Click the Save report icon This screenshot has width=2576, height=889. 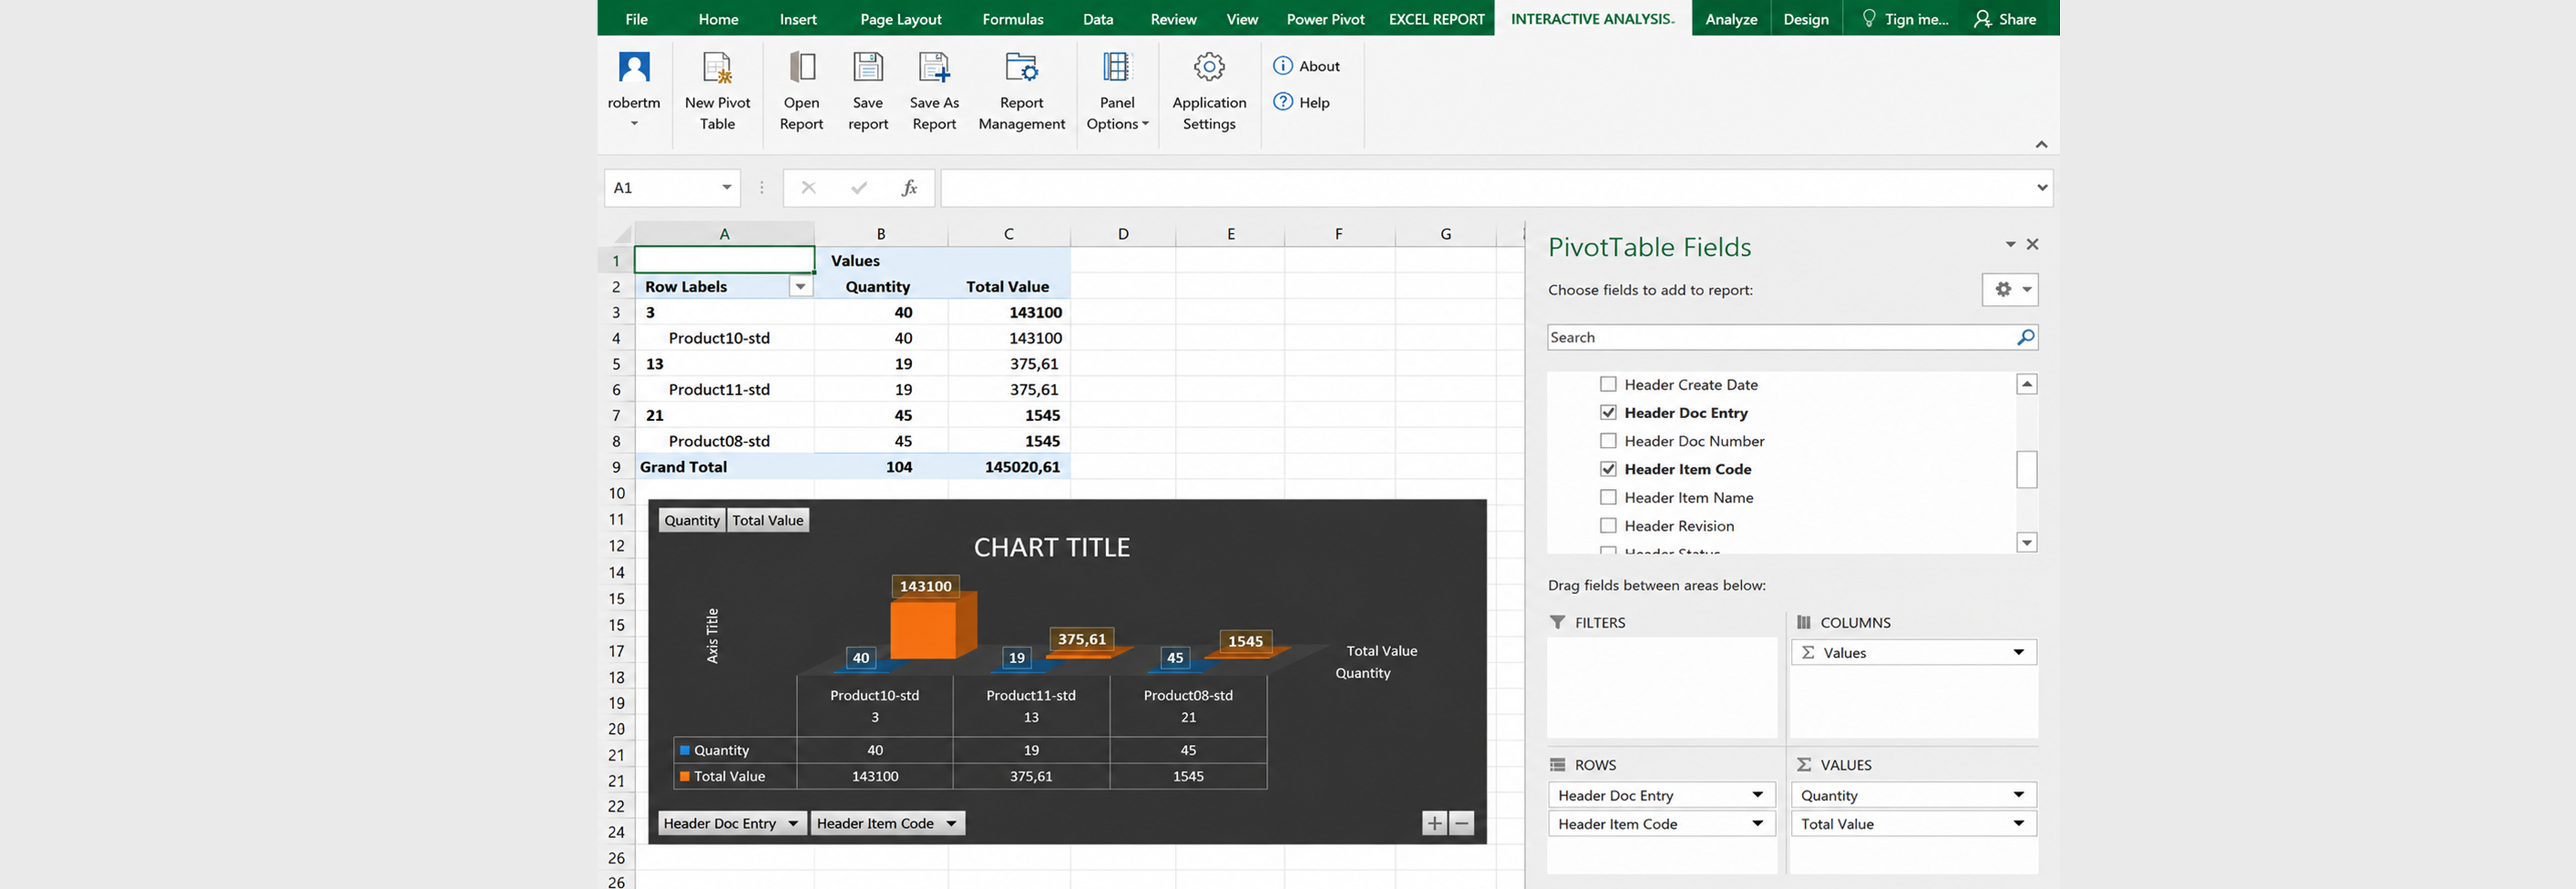868,67
